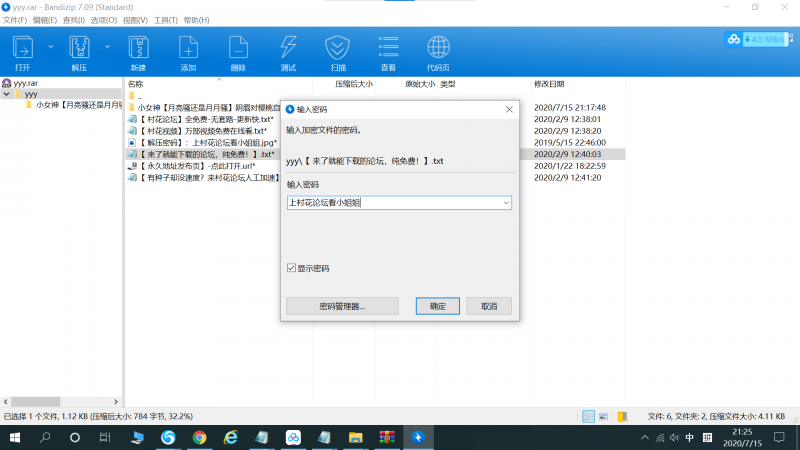Select the 【永久地址发布页】 url file
The height and width of the screenshot is (450, 800).
[x=197, y=166]
